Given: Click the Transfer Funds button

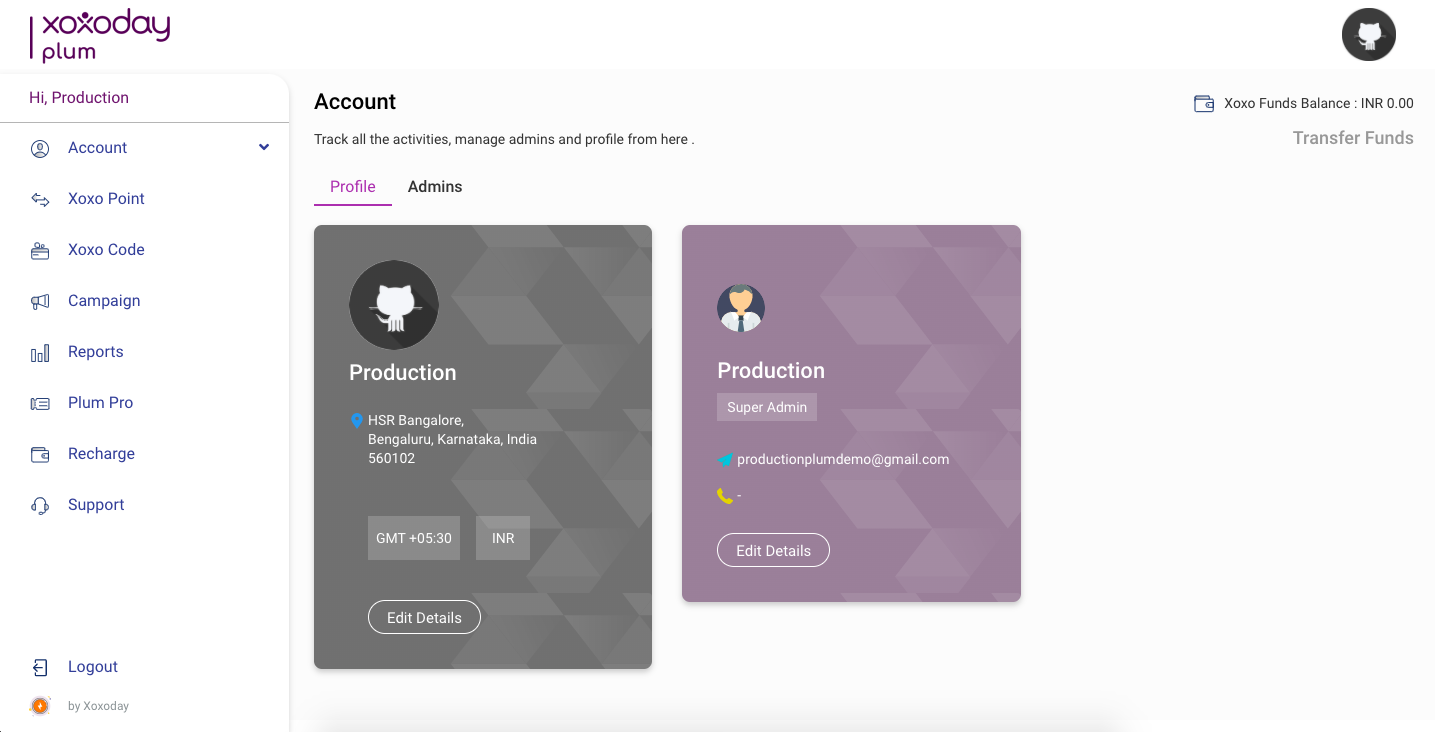Looking at the screenshot, I should (1353, 138).
